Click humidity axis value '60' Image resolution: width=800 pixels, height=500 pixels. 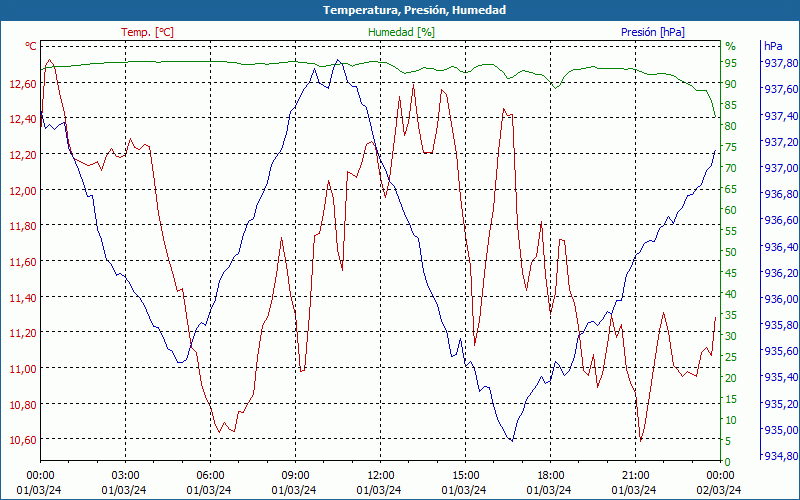coord(731,210)
